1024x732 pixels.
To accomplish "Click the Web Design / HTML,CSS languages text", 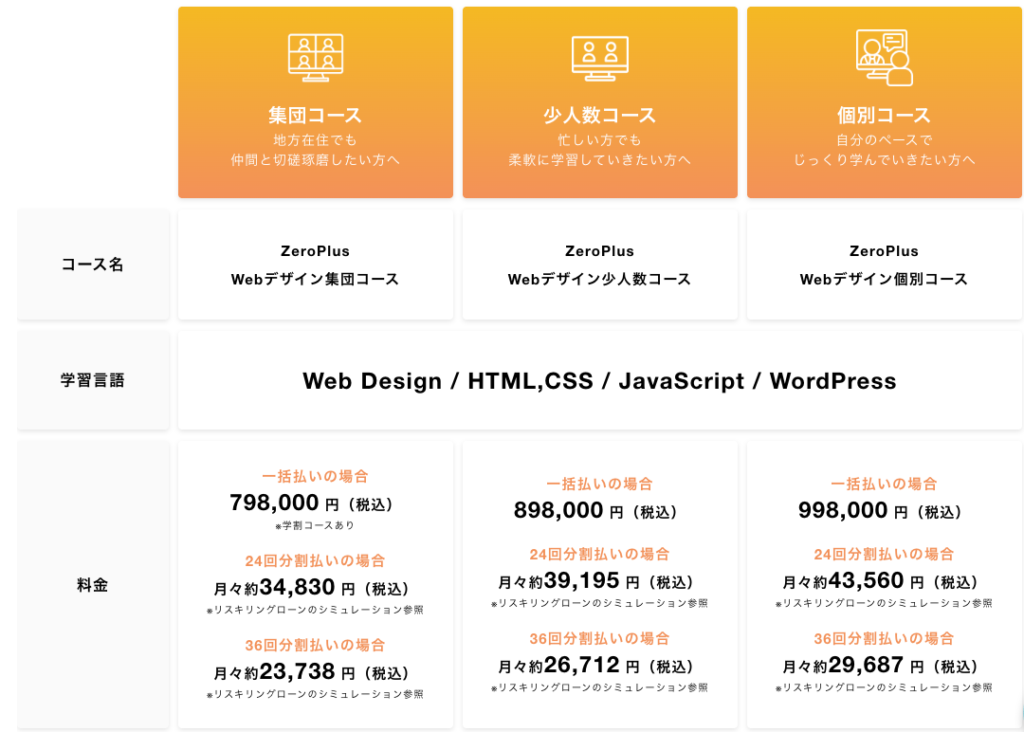I will 599,381.
